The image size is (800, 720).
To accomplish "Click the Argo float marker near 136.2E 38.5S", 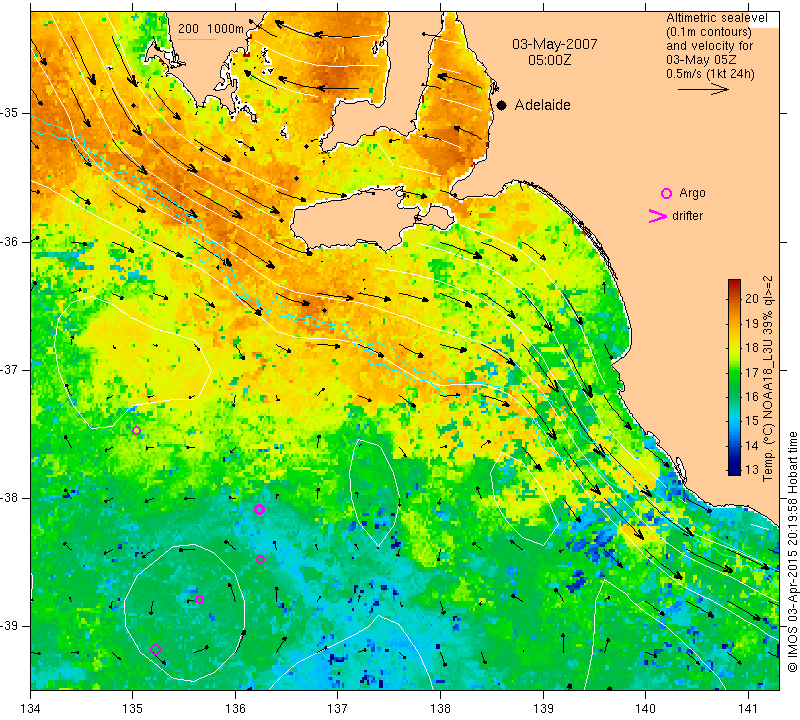I will 260,559.
